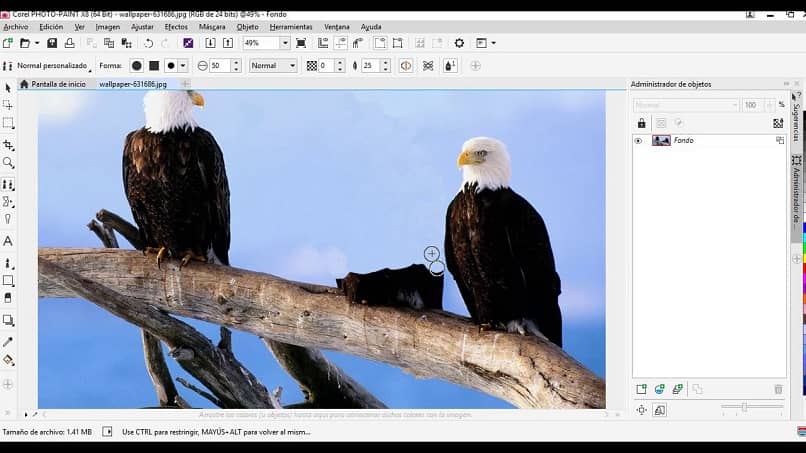Create new object in Object Manager

pyautogui.click(x=642, y=389)
